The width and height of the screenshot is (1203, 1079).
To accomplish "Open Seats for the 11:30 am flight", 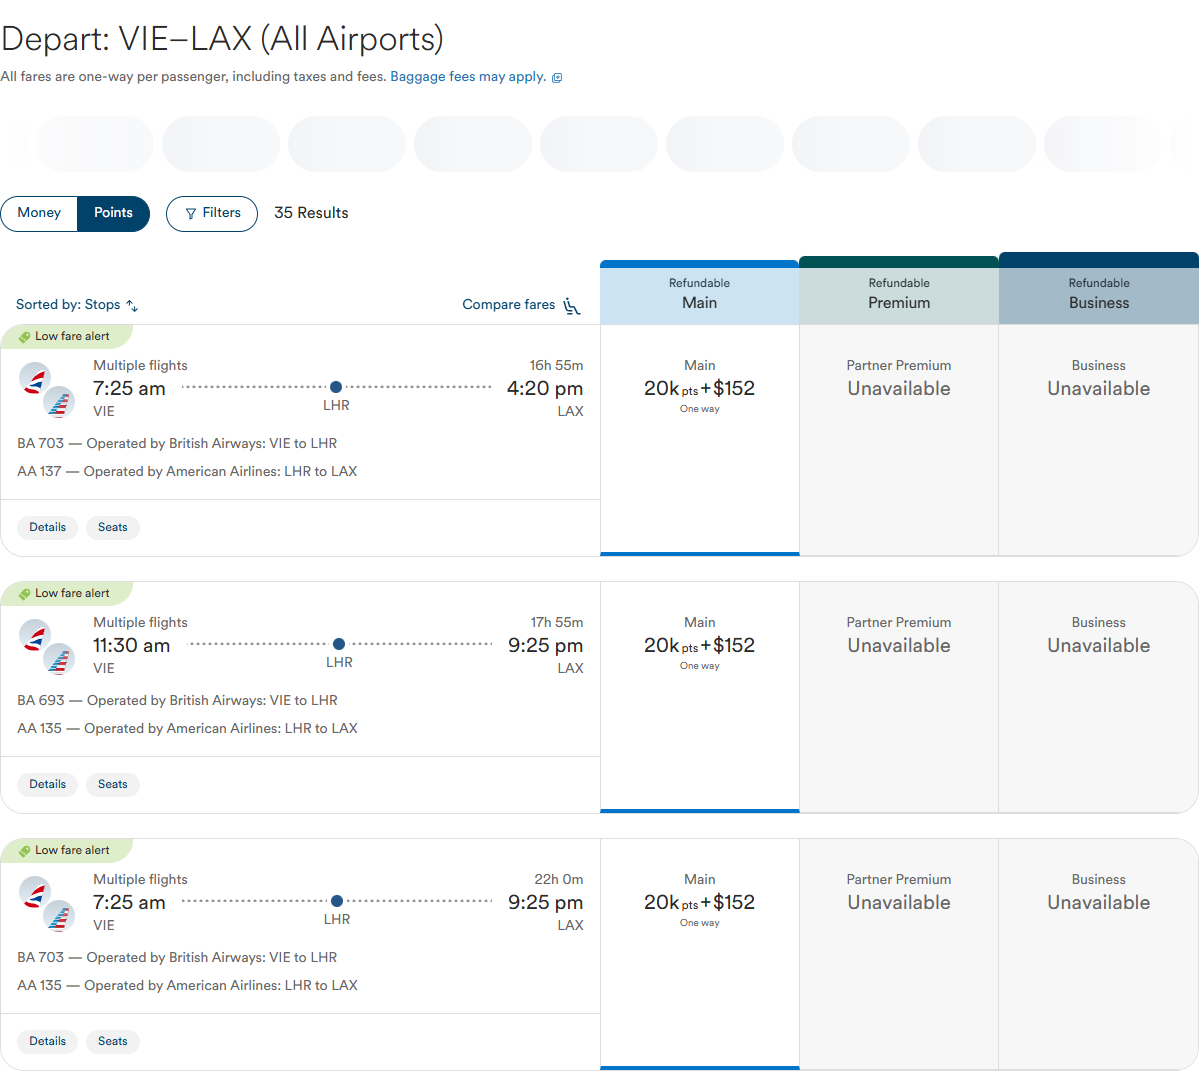I will coord(112,785).
